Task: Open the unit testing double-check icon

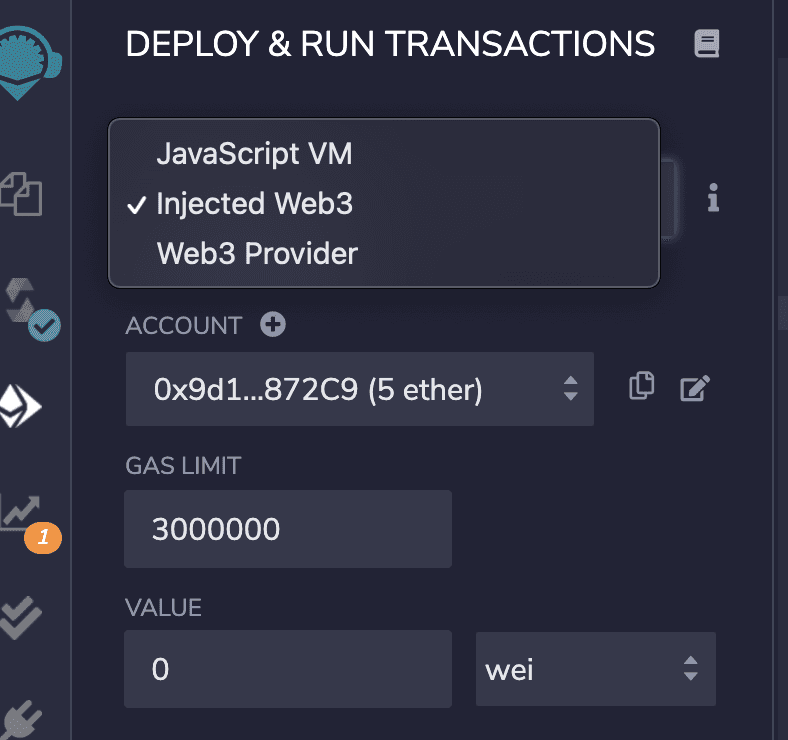Action: tap(20, 617)
